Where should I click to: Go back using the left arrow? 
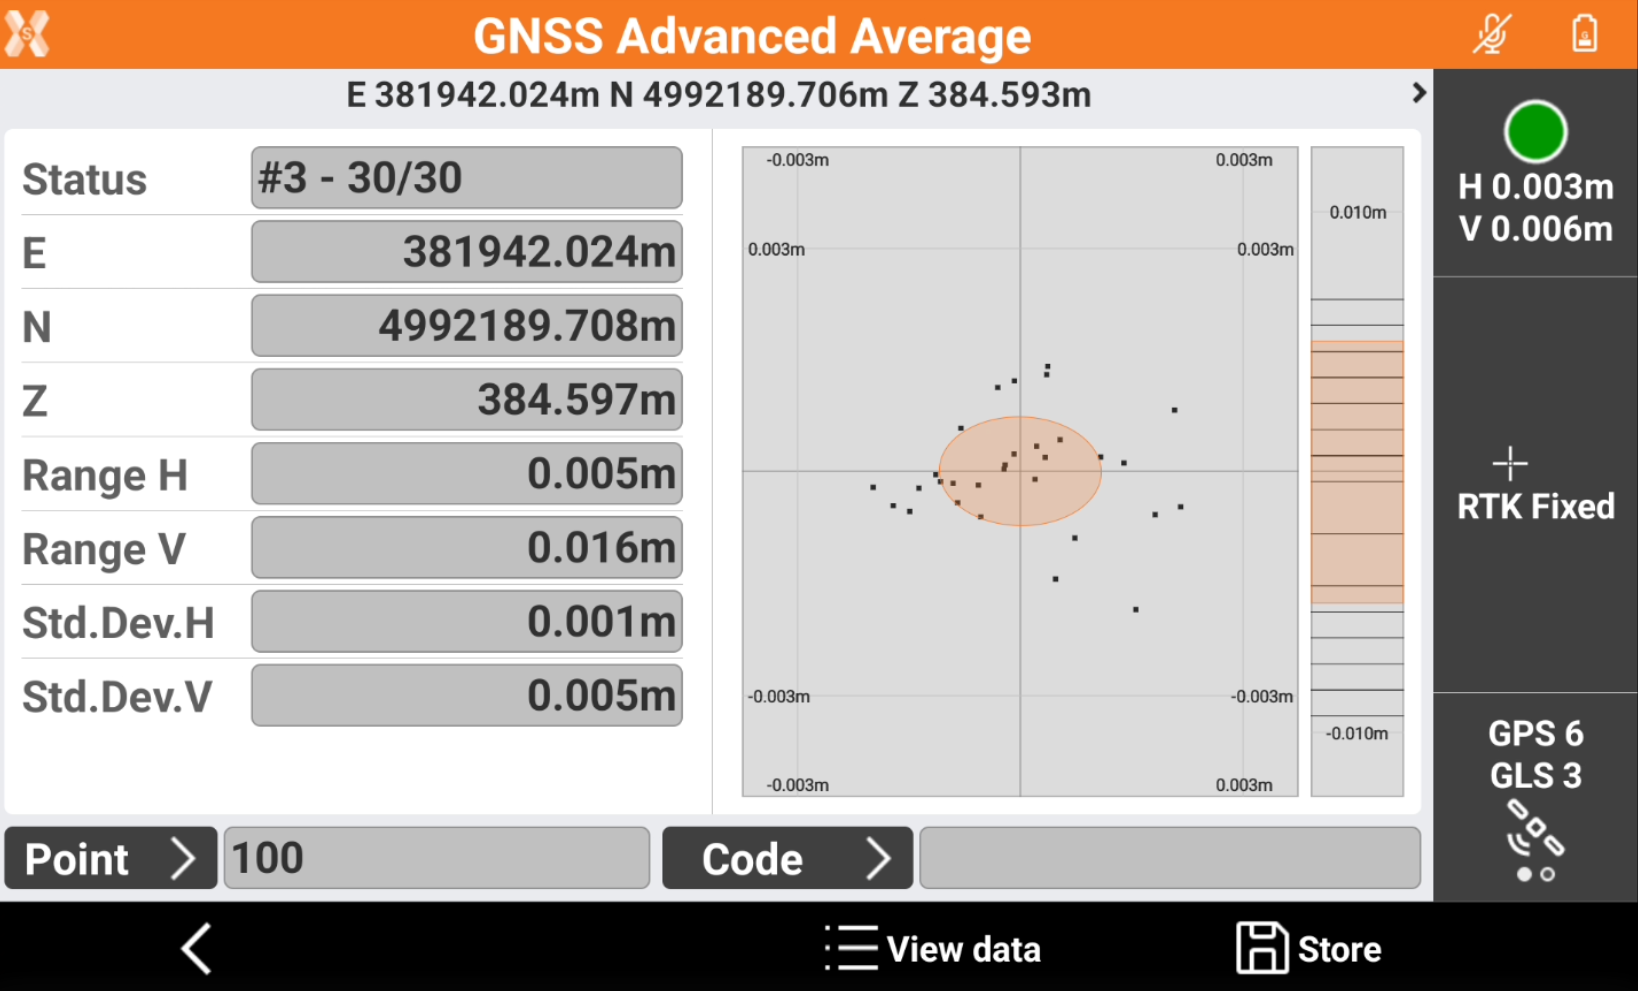coord(197,948)
